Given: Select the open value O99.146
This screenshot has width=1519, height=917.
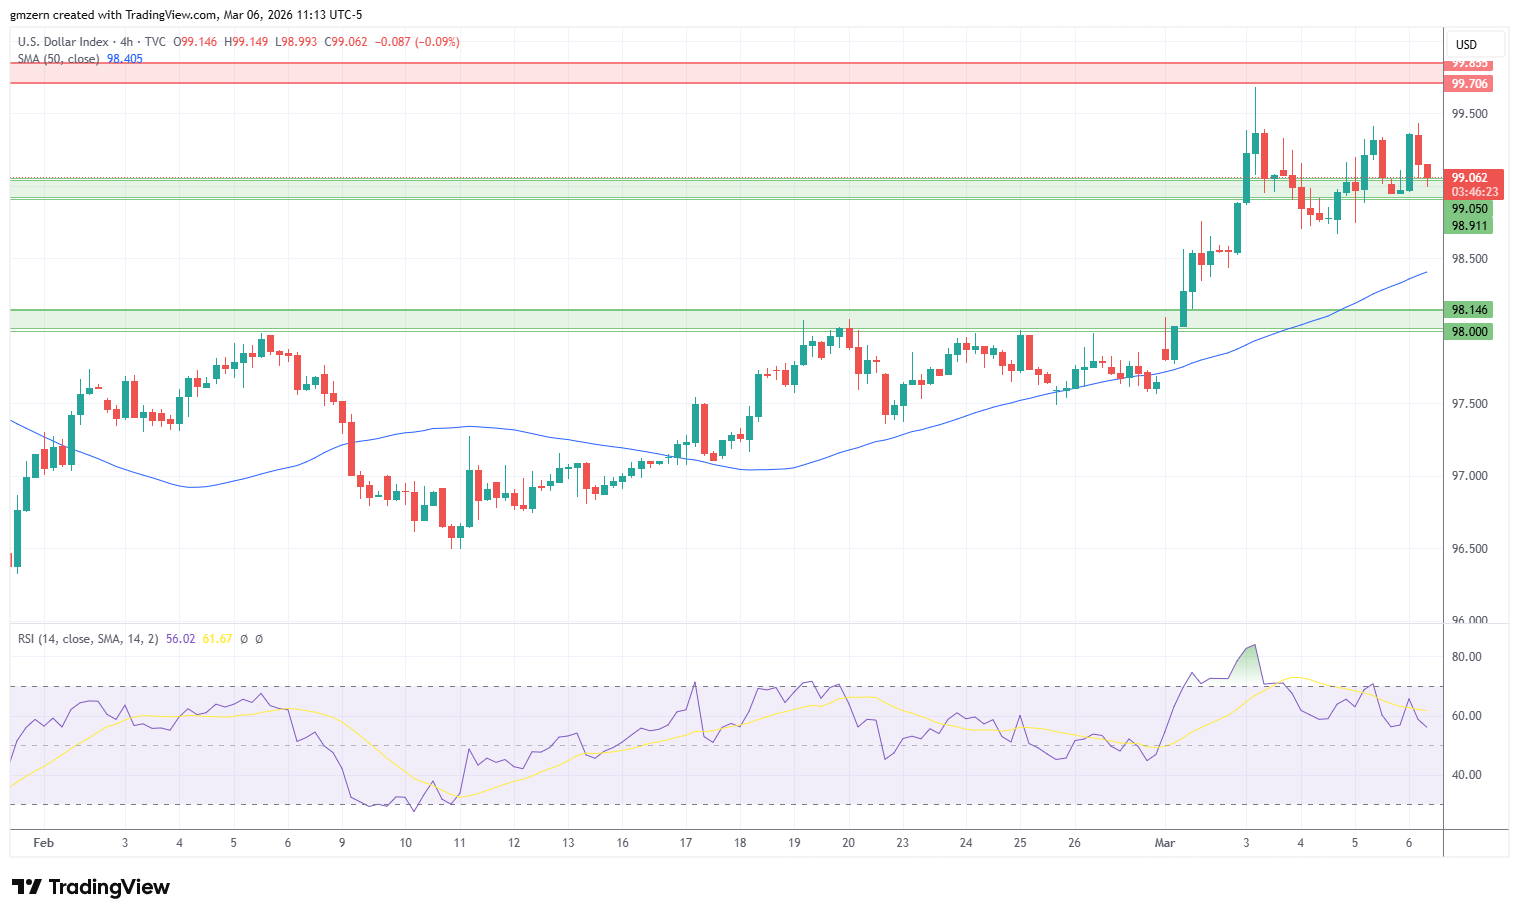Looking at the screenshot, I should [x=196, y=42].
